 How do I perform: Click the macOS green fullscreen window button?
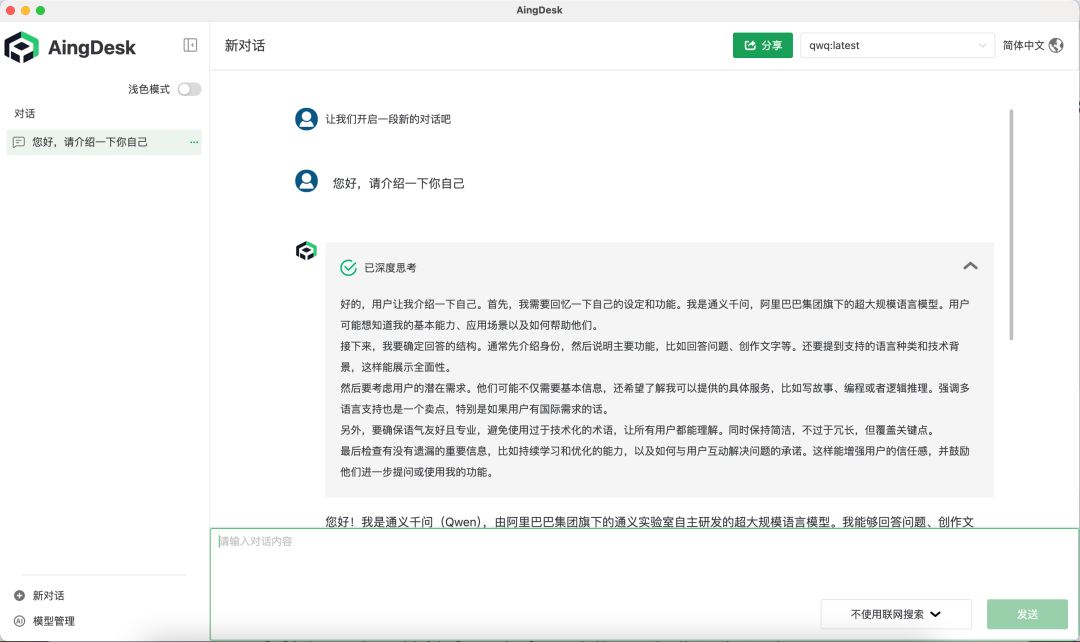[x=41, y=10]
